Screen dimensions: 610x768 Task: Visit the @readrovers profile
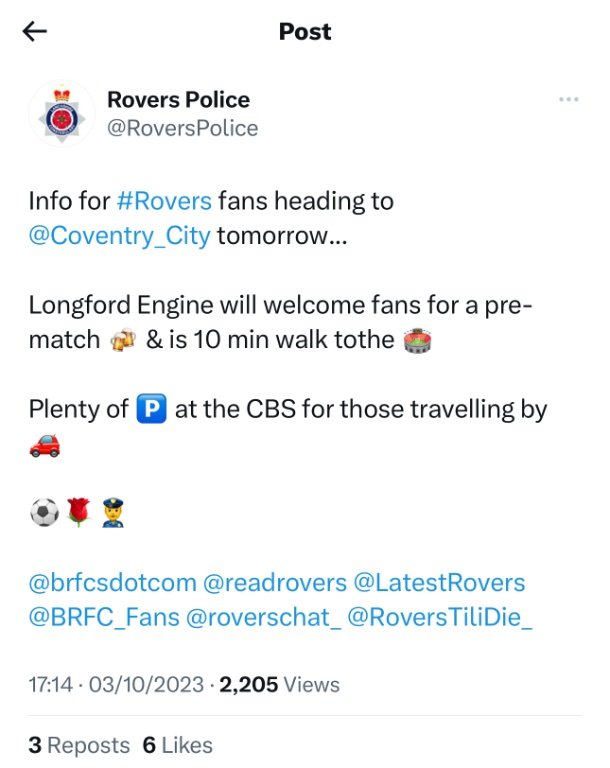[275, 583]
